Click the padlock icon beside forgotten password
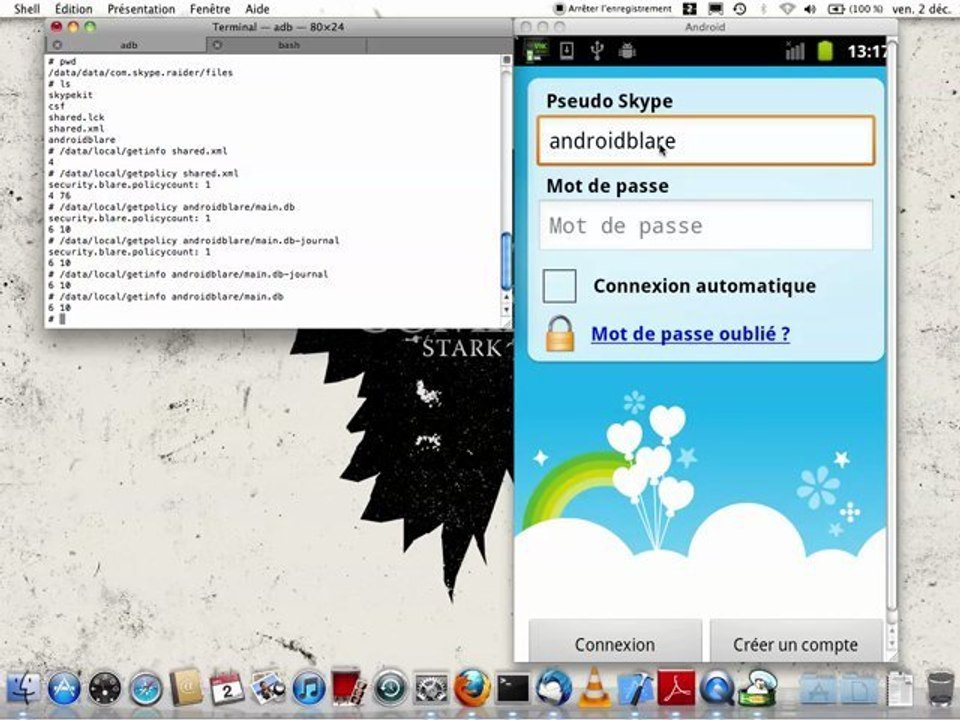 coord(560,334)
